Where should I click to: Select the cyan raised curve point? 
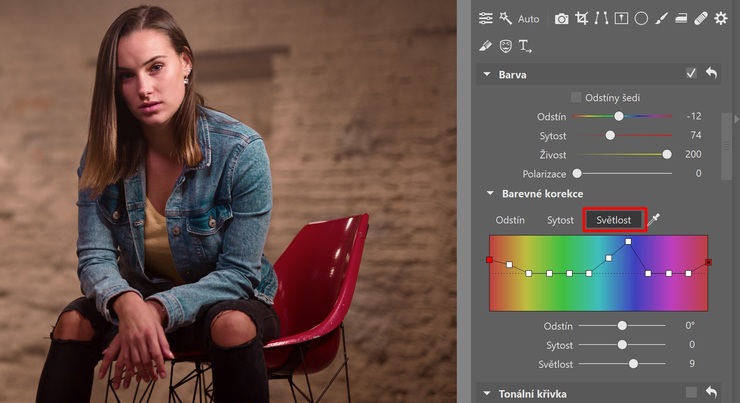coord(609,258)
